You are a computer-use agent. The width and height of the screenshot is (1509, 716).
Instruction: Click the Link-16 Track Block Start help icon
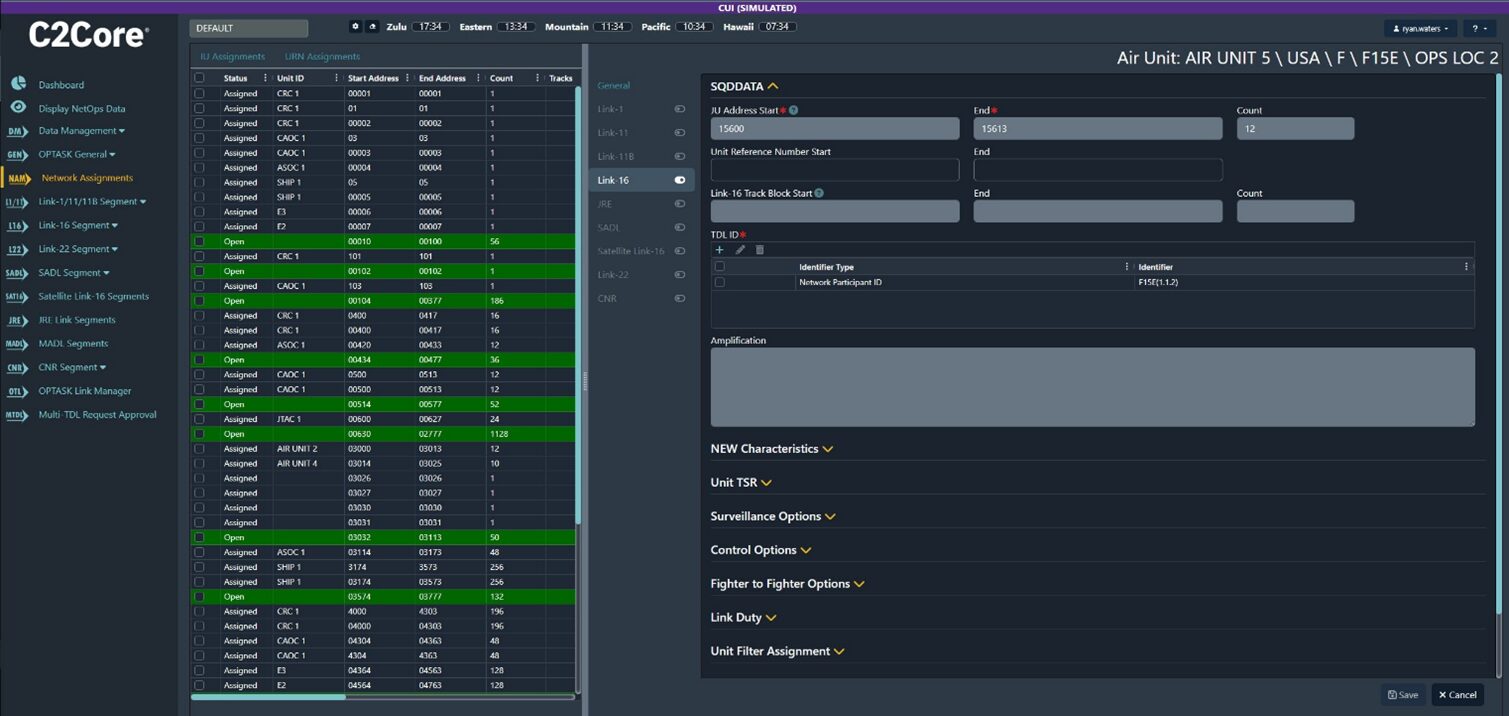(819, 193)
